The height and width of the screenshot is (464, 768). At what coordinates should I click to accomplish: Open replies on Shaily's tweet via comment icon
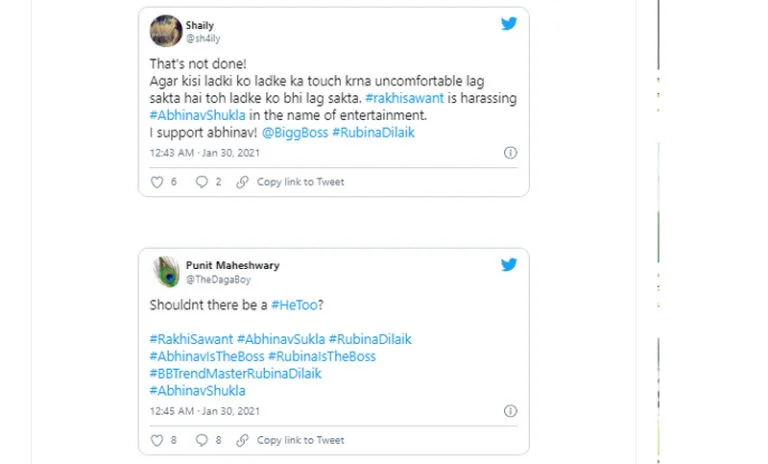click(x=202, y=182)
